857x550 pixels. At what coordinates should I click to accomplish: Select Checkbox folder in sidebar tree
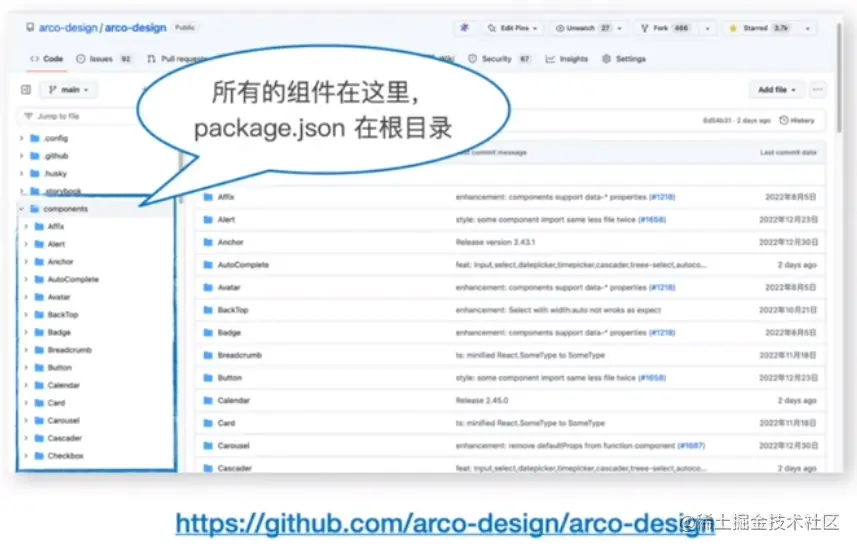65,455
